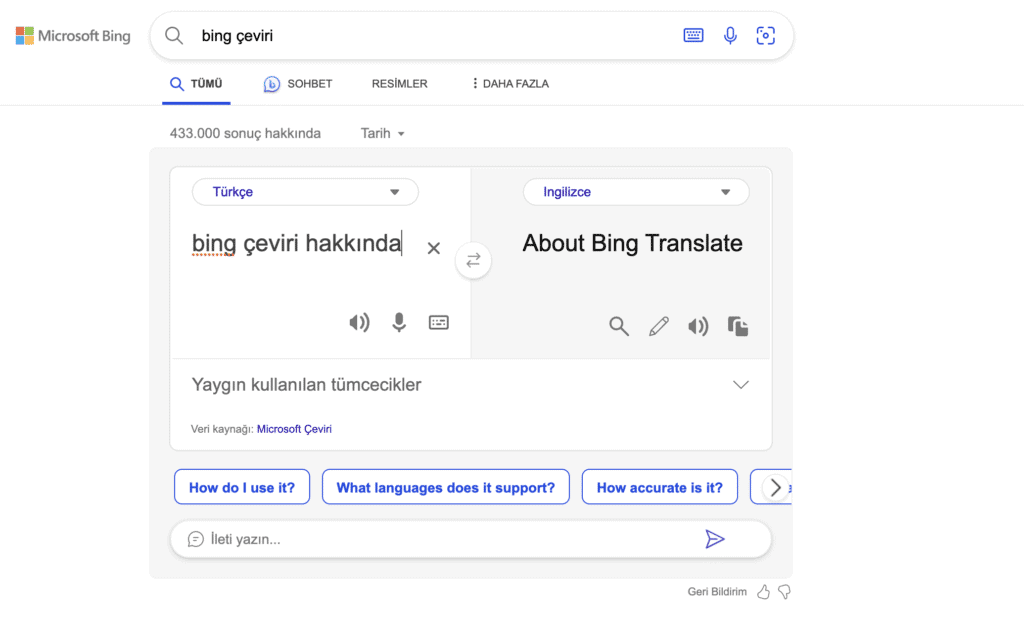Viewport: 1024px width, 631px height.
Task: Clear the Turkish source text with X
Action: 434,248
